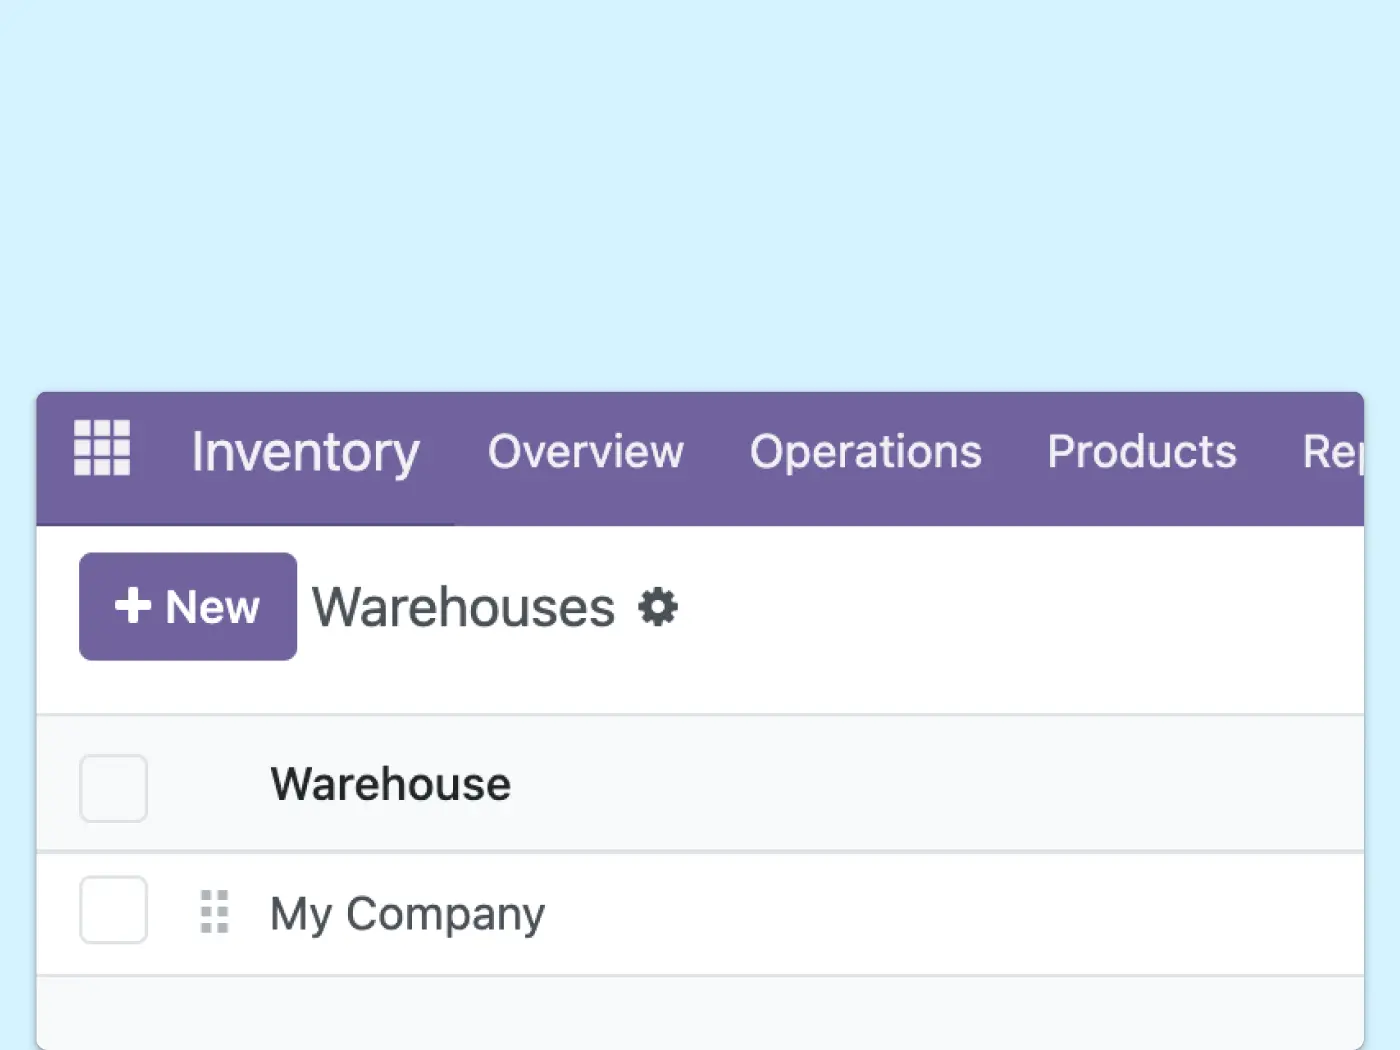1400x1050 pixels.
Task: Click empty header space right of Warehouse
Action: [950, 784]
